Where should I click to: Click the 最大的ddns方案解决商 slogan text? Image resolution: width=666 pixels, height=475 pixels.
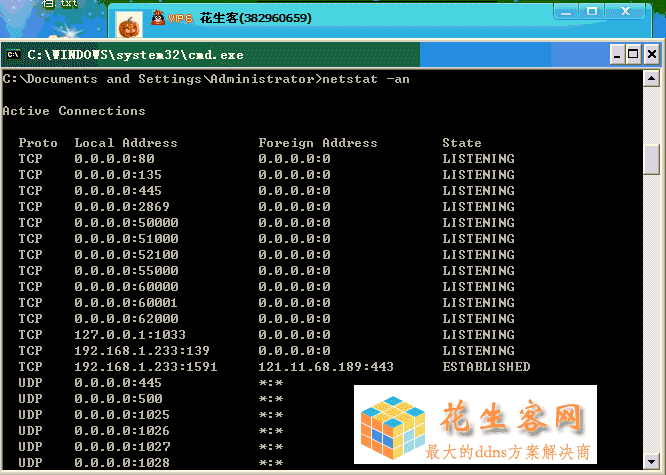coord(508,452)
